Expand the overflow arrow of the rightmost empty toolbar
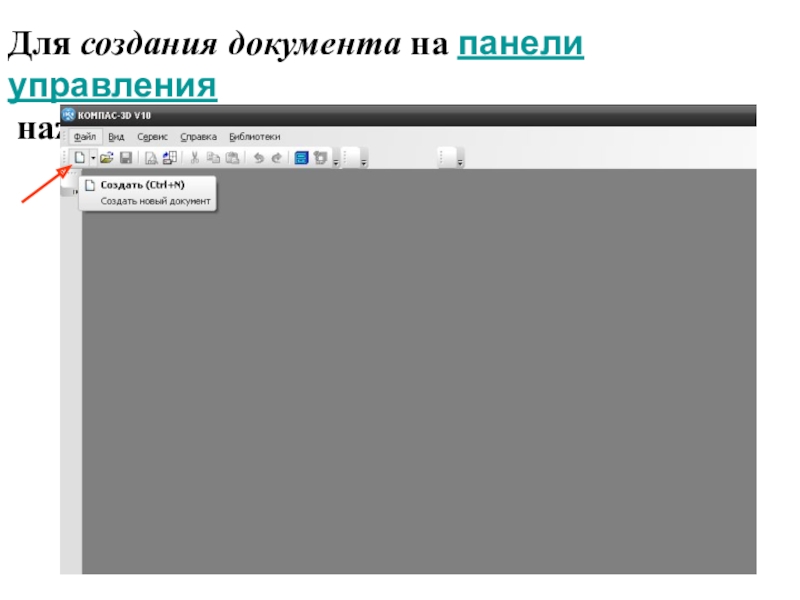800x600 pixels. [x=460, y=163]
